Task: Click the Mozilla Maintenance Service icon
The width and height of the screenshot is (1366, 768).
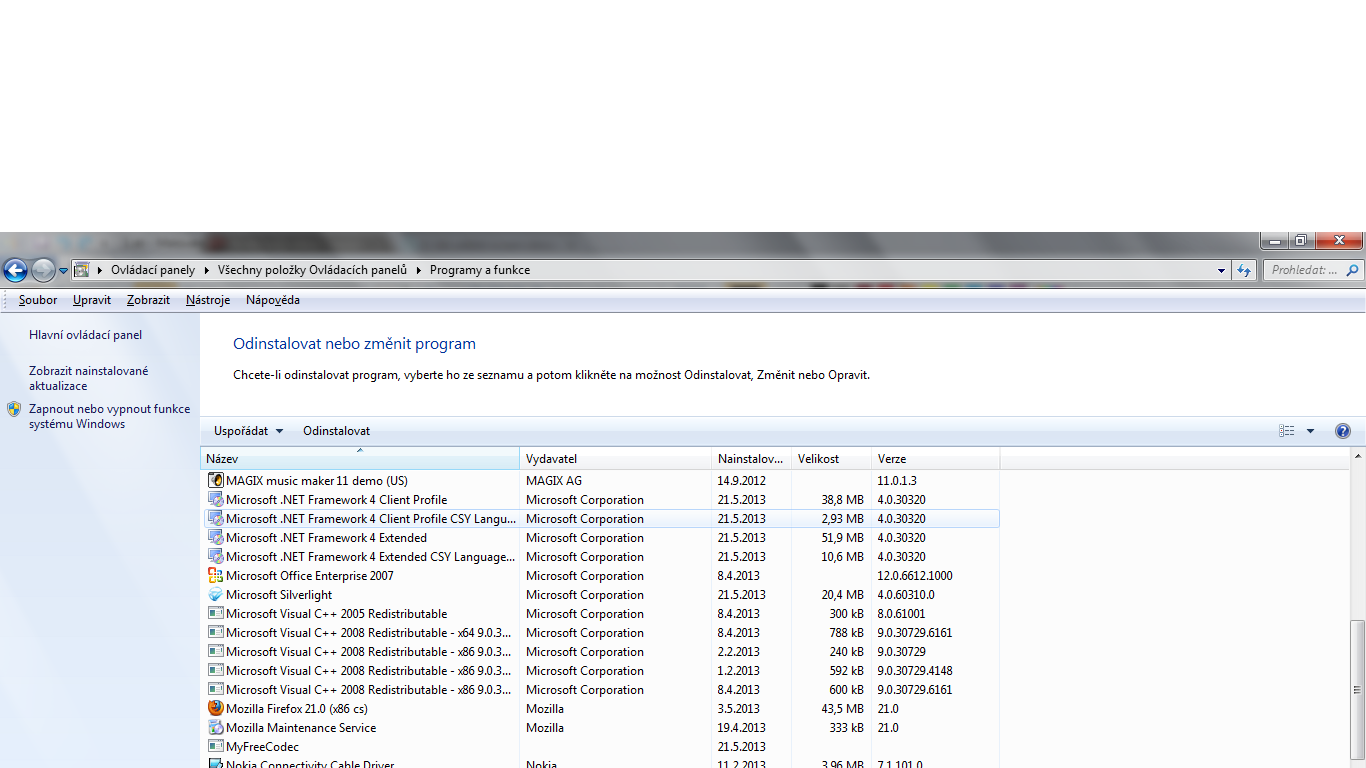Action: (x=215, y=728)
